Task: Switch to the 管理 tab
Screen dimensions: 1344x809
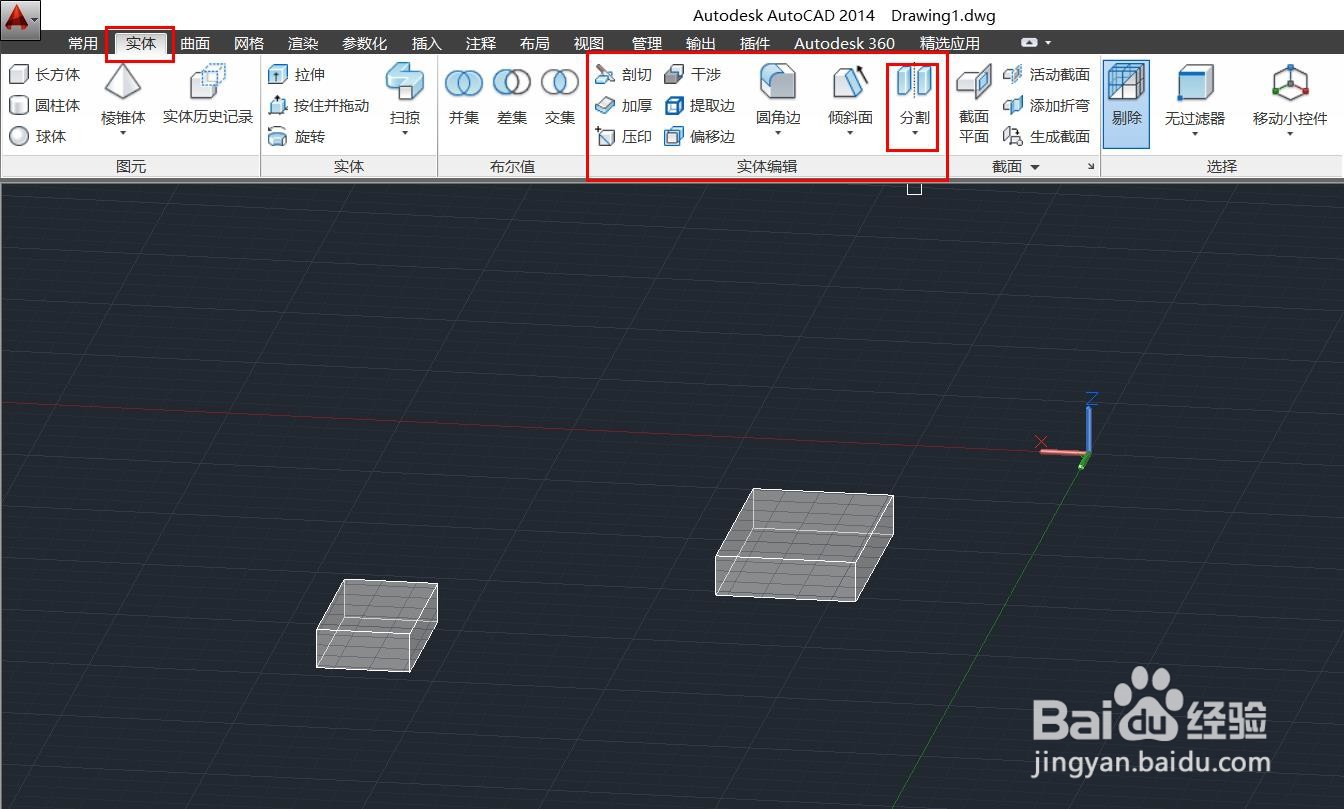Action: click(647, 44)
